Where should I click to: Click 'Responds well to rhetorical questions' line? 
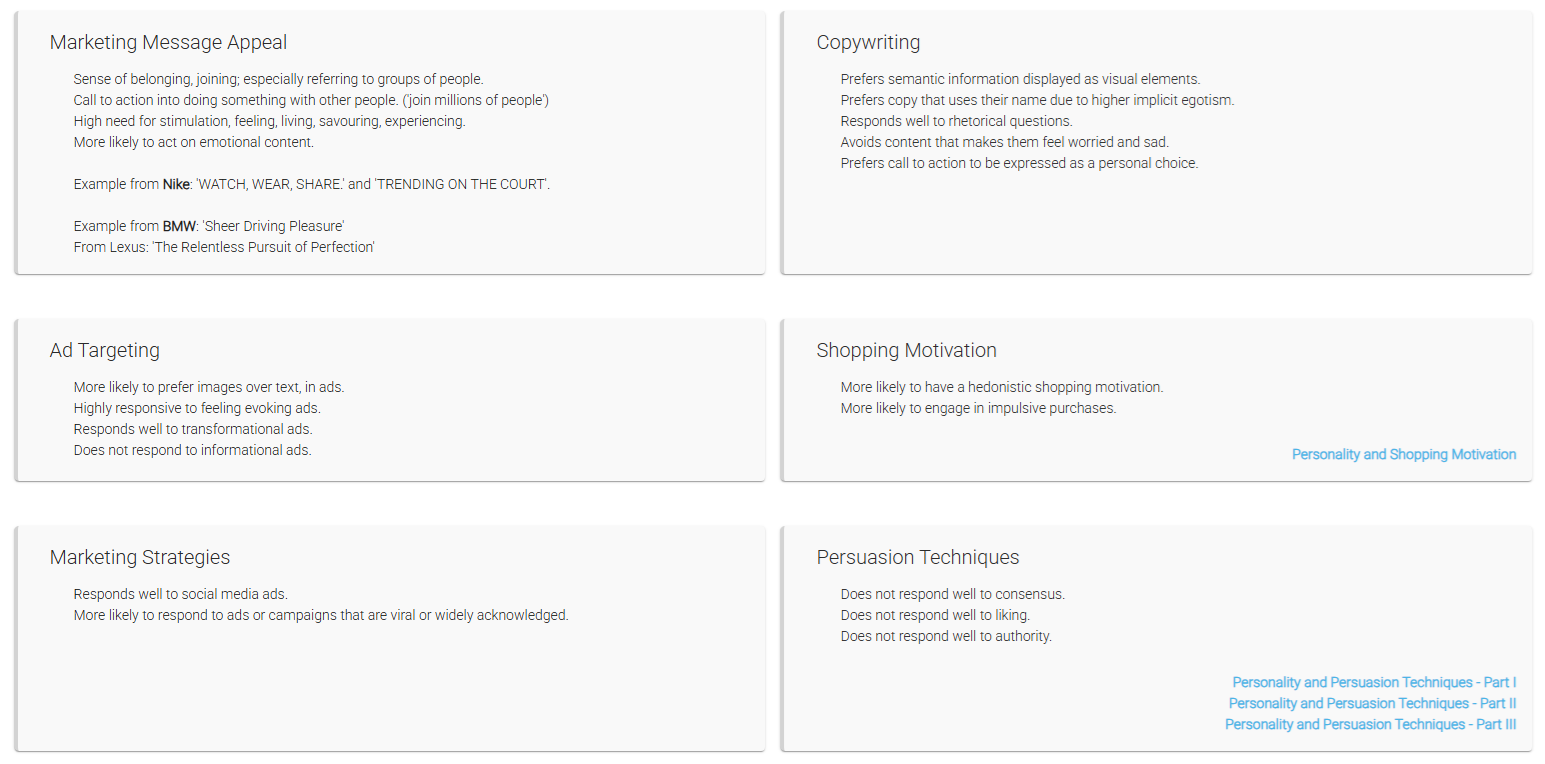click(957, 121)
